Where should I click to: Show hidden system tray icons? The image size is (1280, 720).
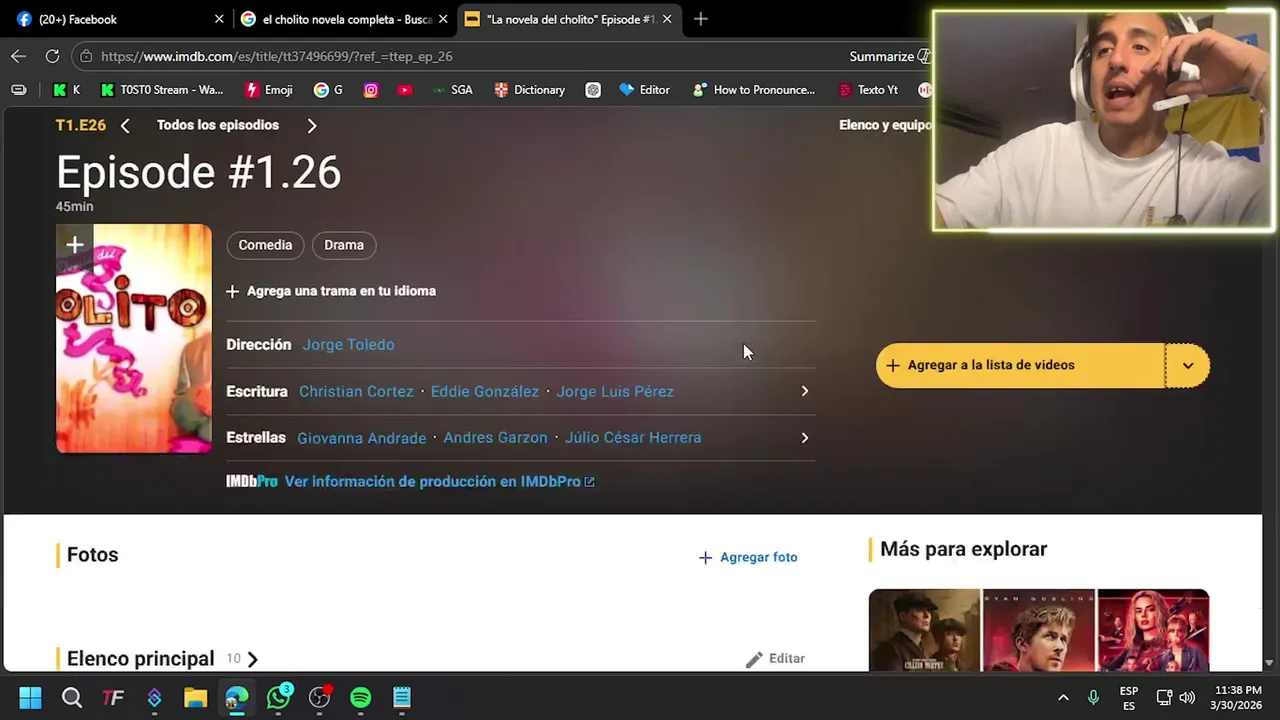(1063, 697)
